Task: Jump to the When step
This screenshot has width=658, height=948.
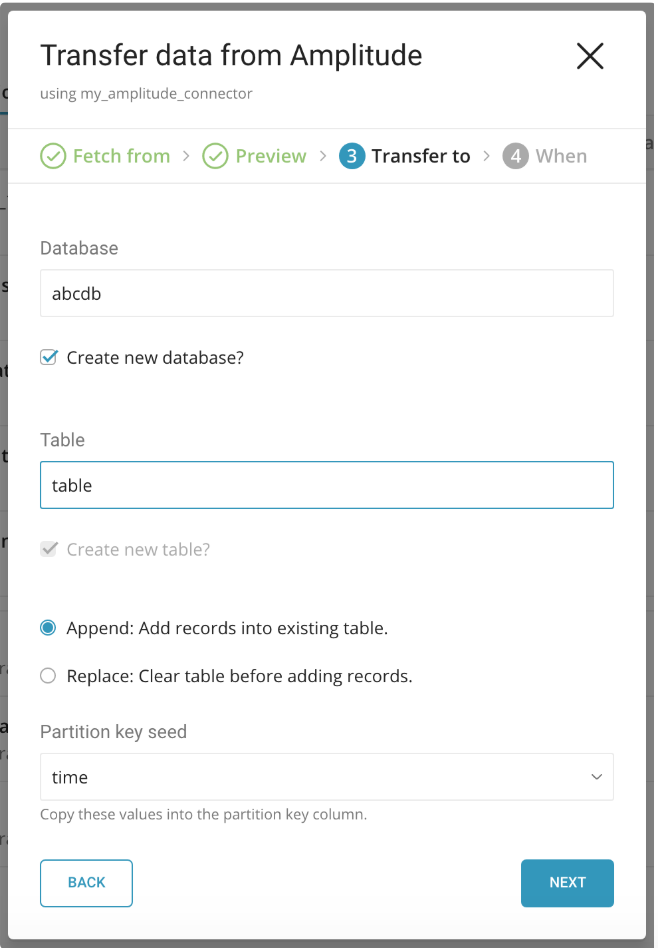Action: (x=561, y=156)
